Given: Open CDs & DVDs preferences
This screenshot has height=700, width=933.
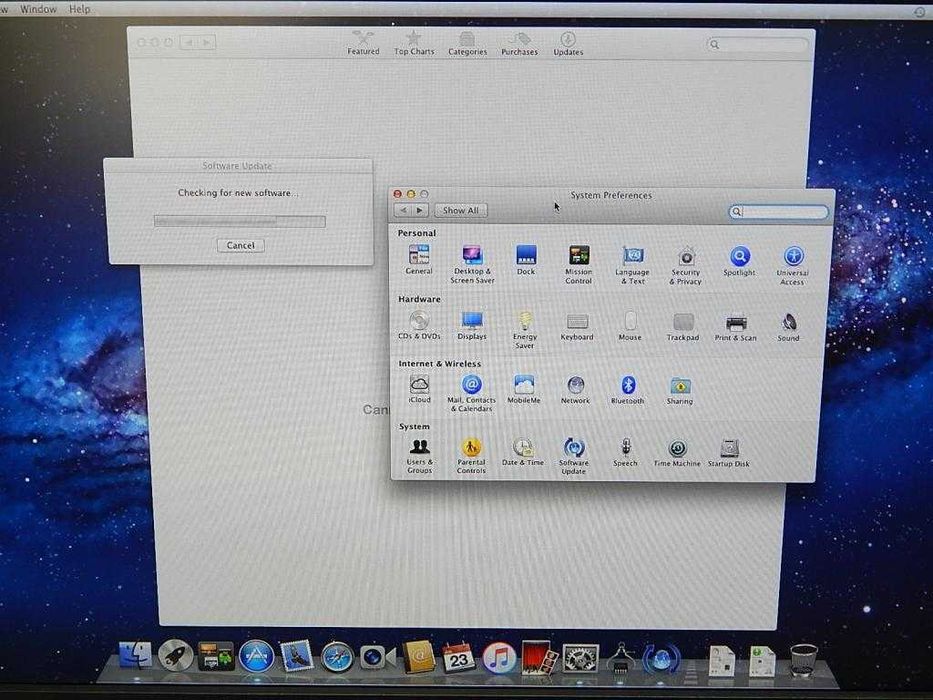Looking at the screenshot, I should click(x=419, y=325).
